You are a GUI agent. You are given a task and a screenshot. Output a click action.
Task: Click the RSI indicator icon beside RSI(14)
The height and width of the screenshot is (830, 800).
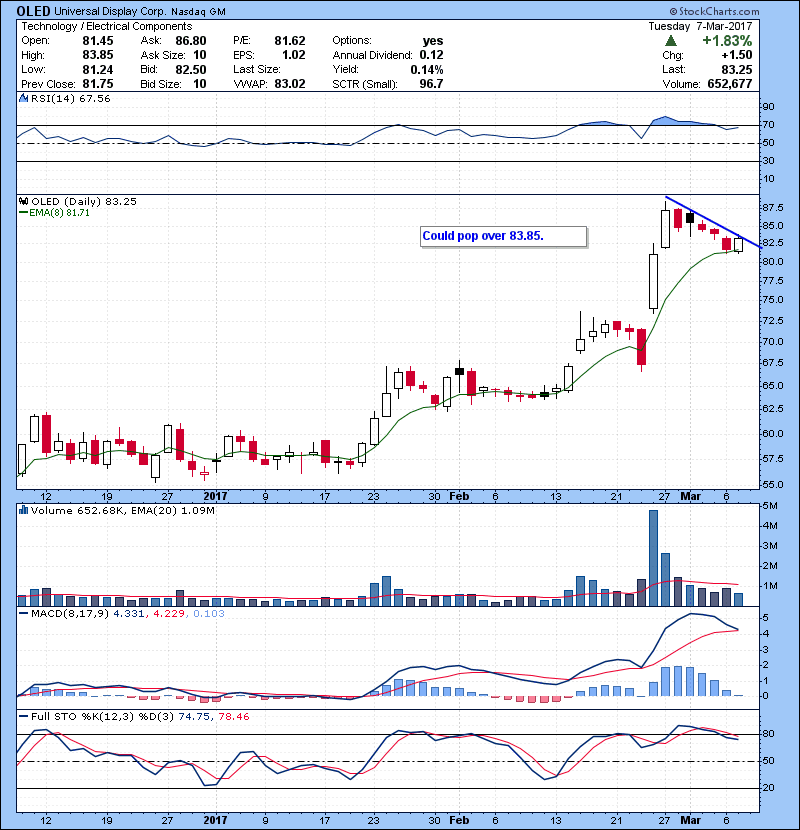(x=23, y=98)
